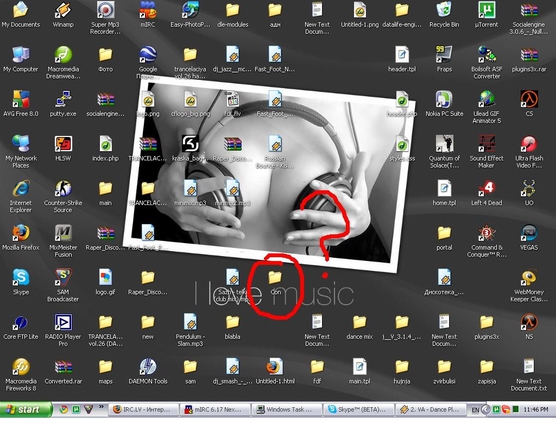Expand Quick Launch overflow chevron
This screenshot has width=556, height=435.
(101, 406)
